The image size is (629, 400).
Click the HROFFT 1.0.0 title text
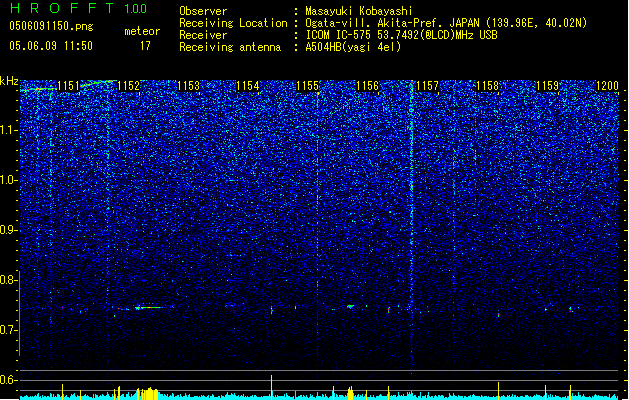(x=78, y=8)
